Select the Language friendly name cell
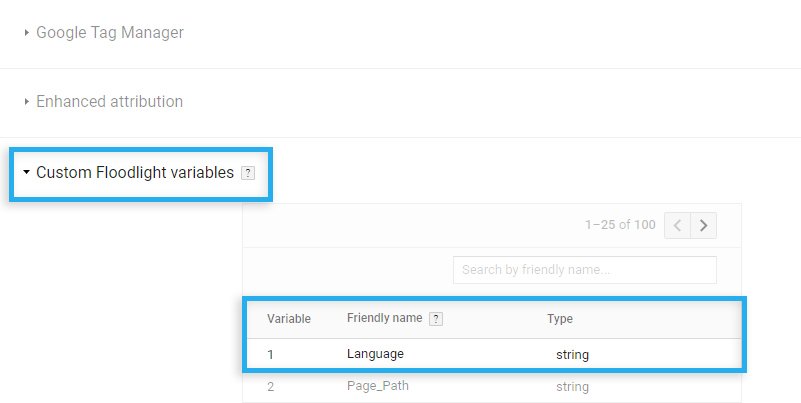 coord(375,354)
